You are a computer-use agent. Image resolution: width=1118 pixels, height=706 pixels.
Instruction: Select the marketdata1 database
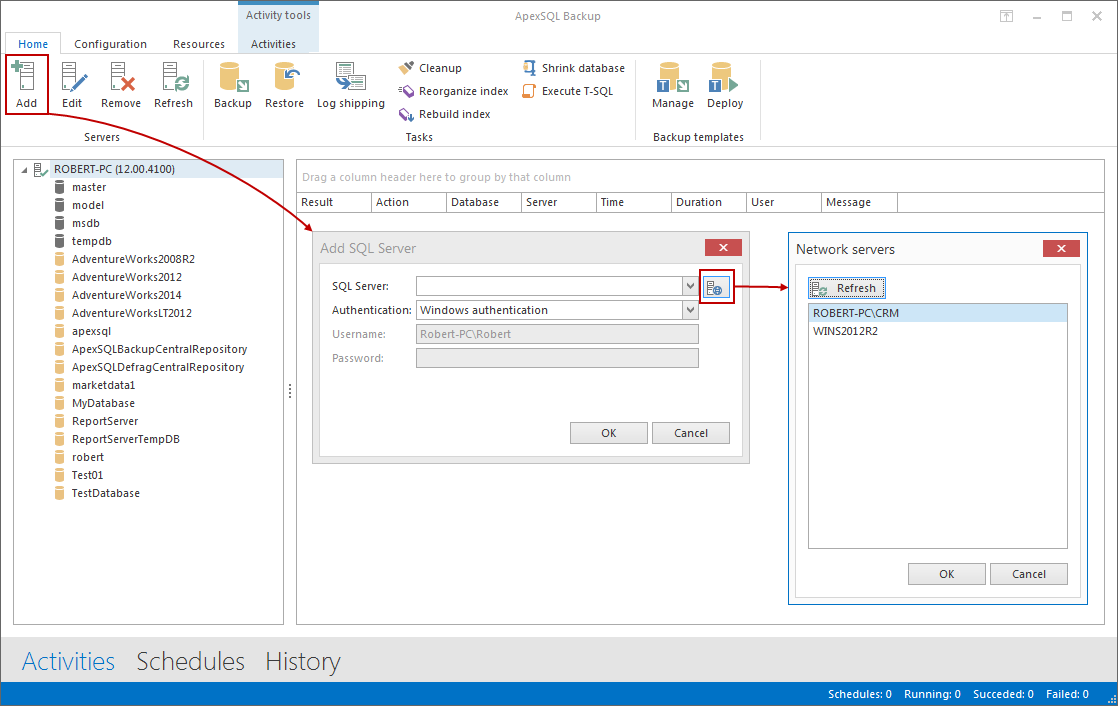click(103, 385)
